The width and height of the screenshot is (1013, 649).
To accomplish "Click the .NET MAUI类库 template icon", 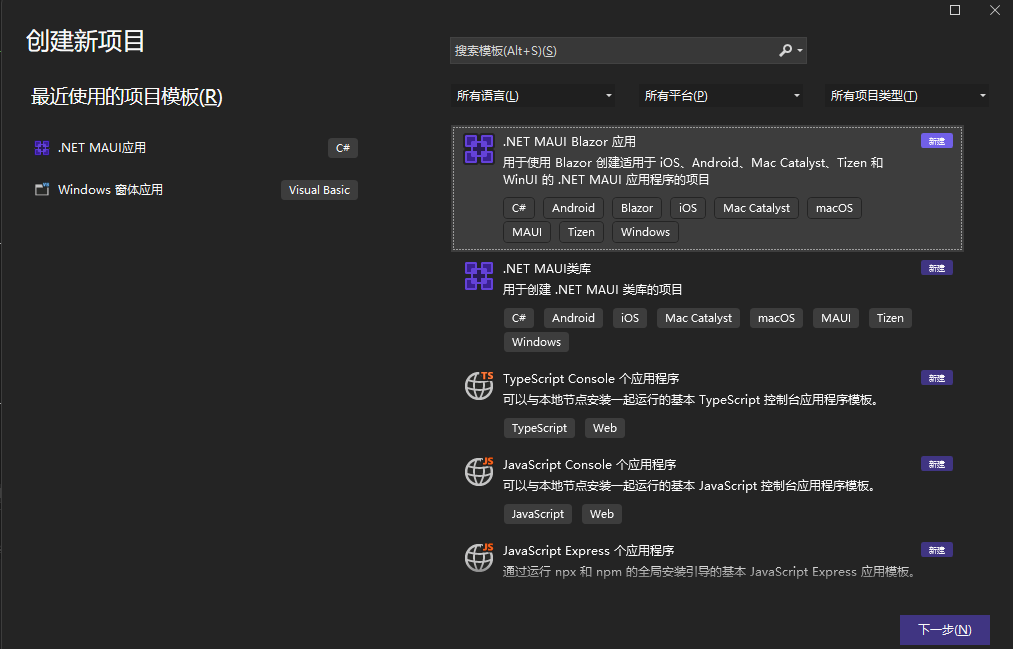I will point(479,276).
